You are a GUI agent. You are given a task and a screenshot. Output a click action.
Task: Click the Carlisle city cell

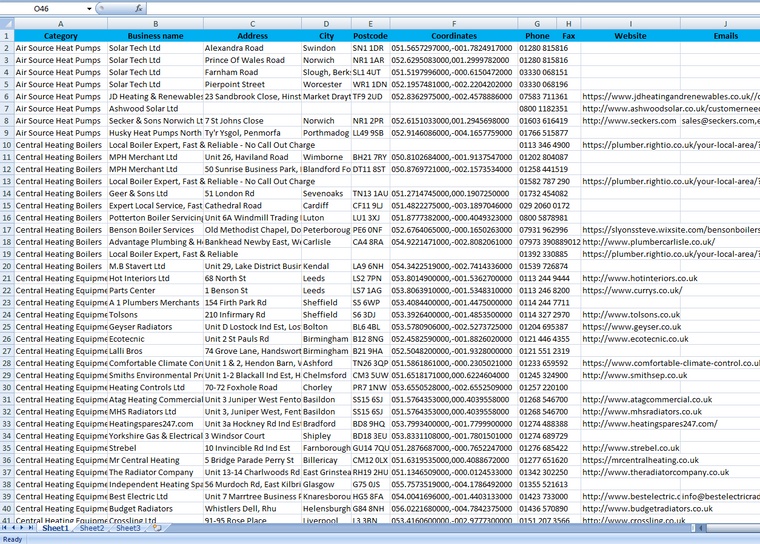tap(326, 242)
